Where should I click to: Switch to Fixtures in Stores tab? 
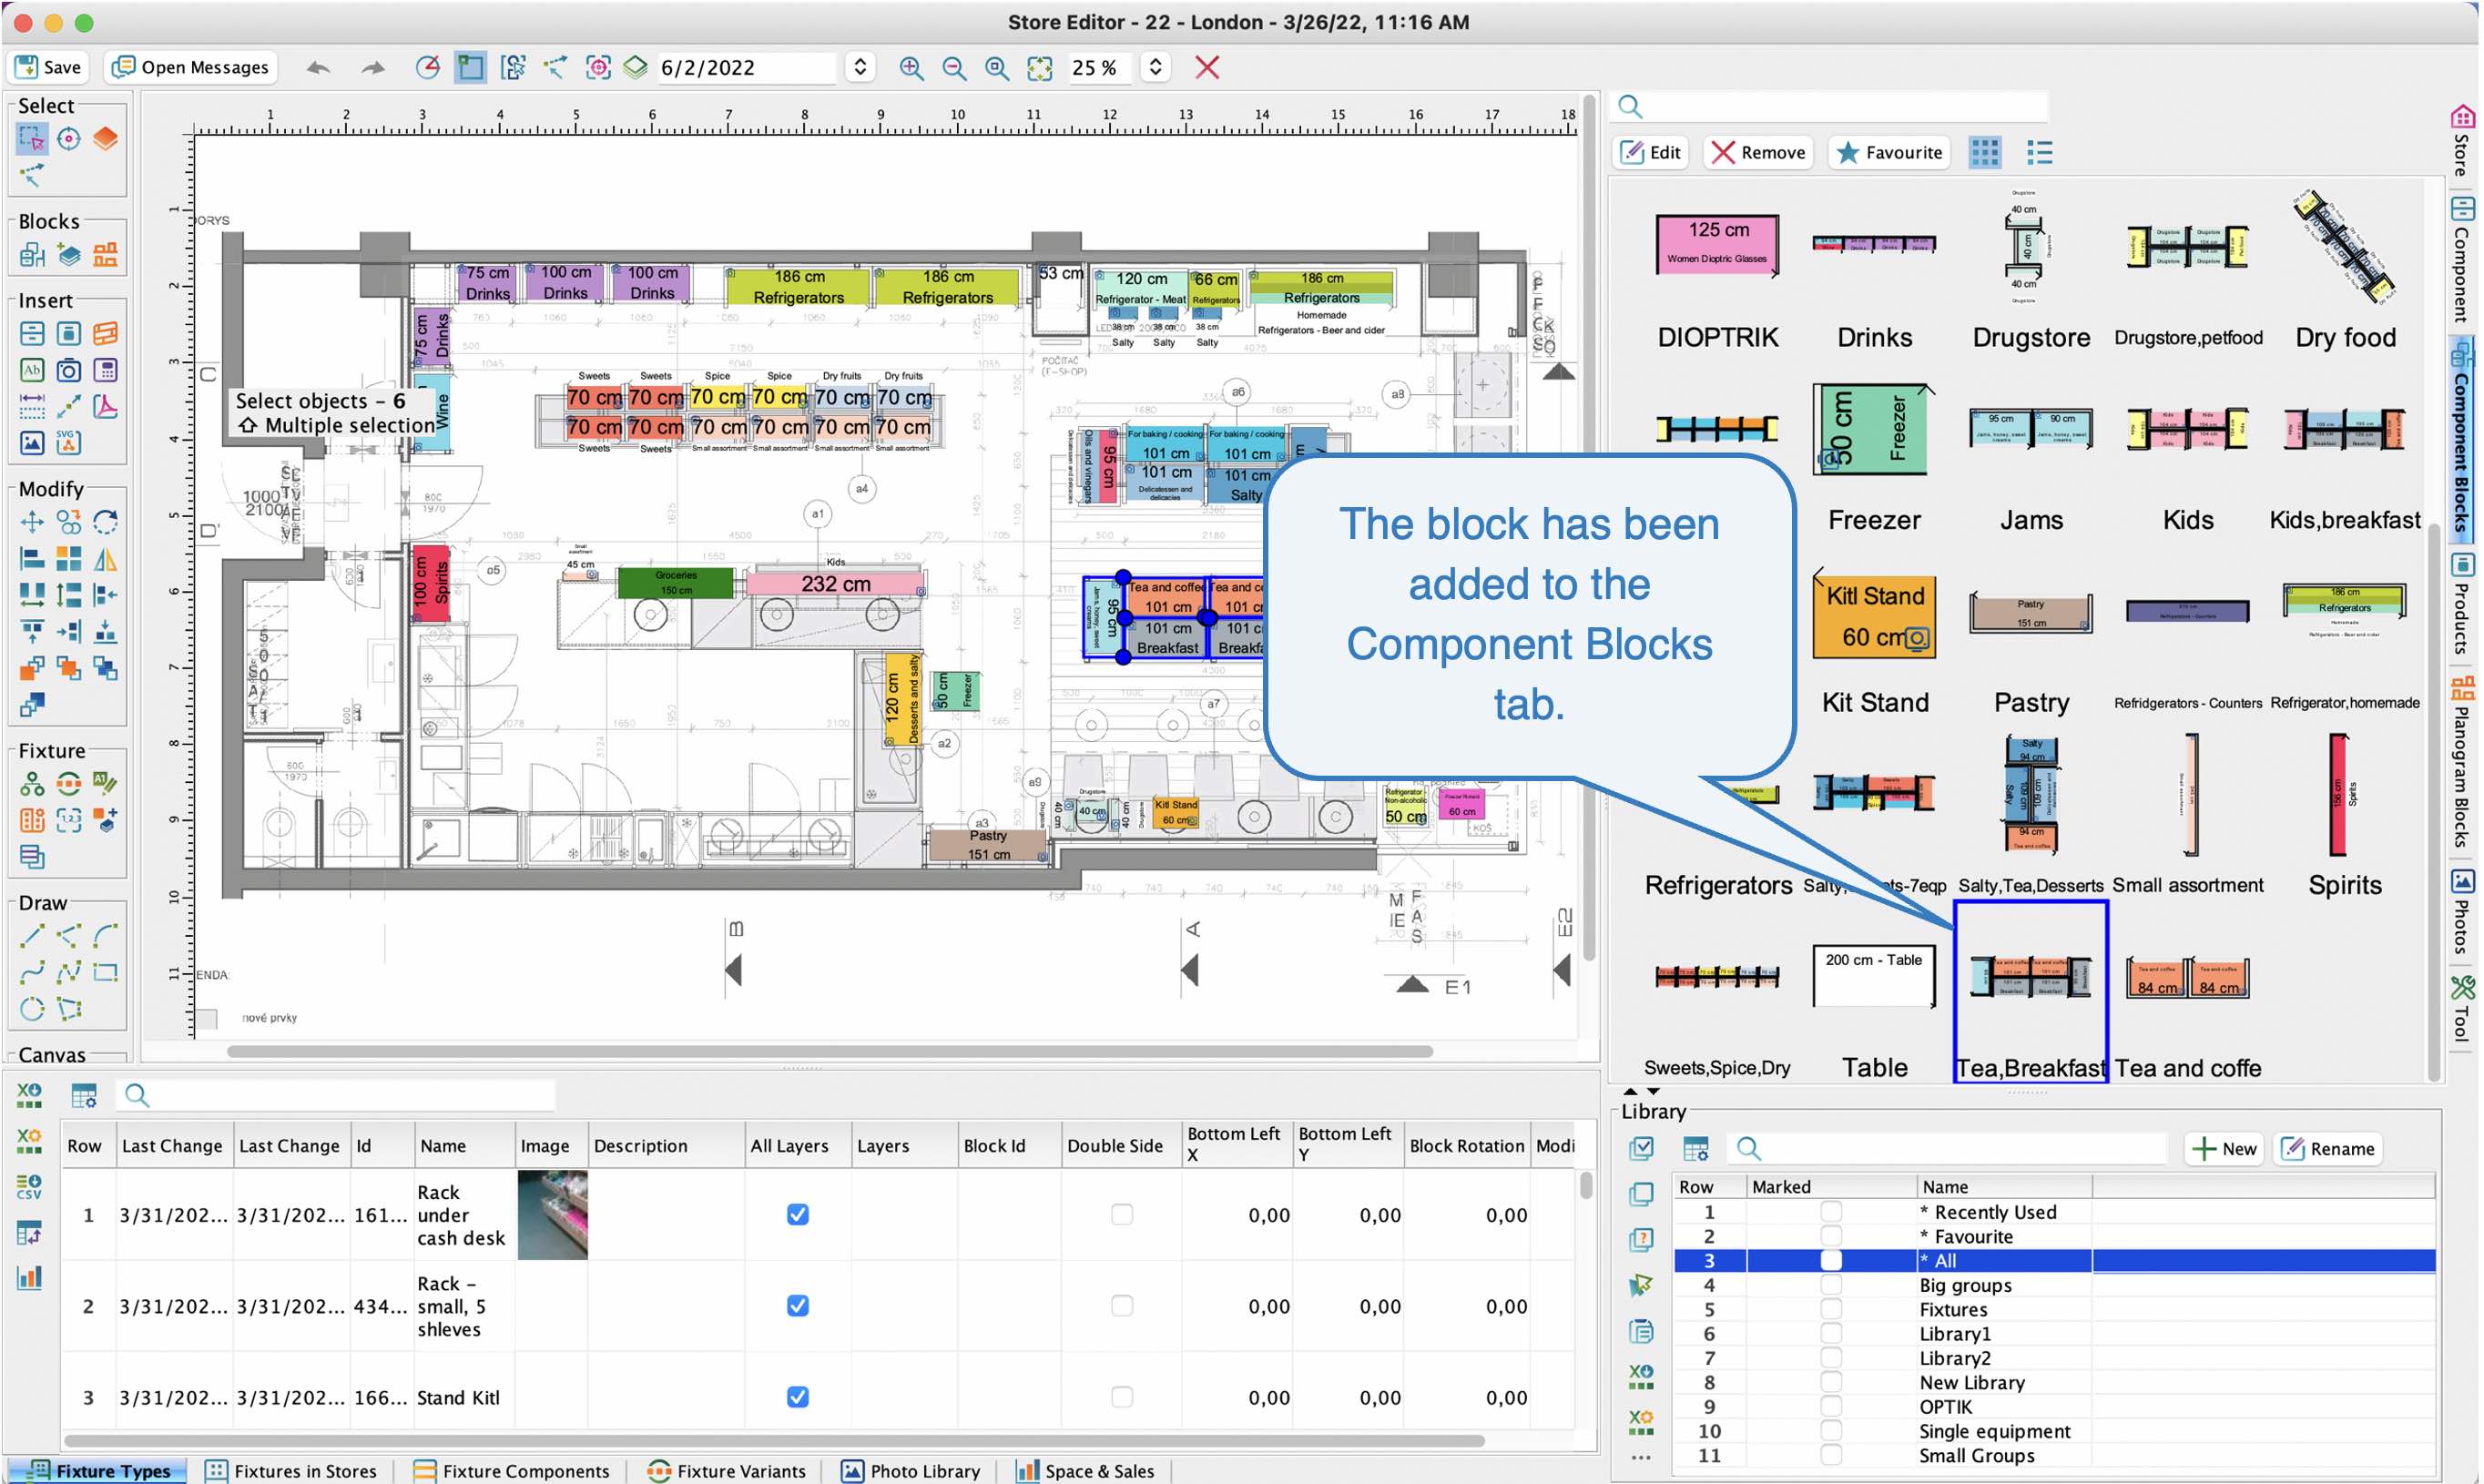291,1470
